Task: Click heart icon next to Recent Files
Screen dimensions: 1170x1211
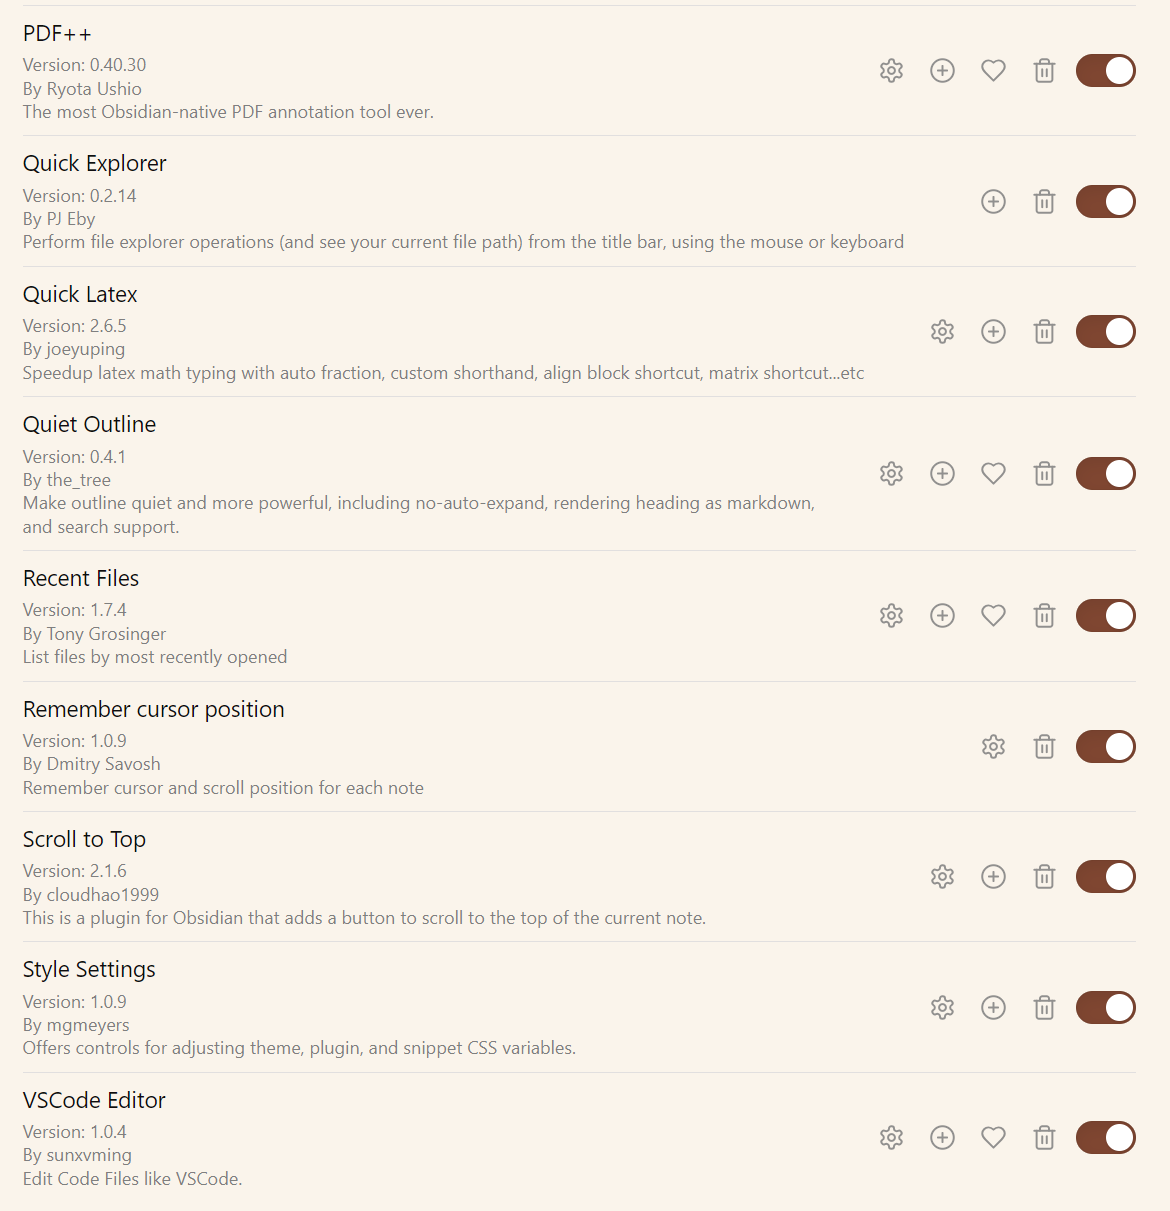Action: point(993,616)
